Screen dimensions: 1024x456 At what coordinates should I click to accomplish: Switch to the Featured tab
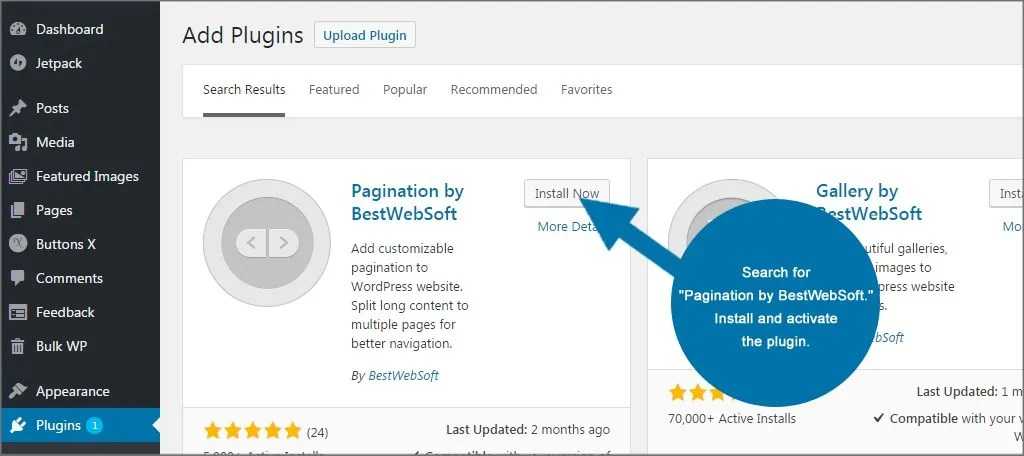pos(333,89)
